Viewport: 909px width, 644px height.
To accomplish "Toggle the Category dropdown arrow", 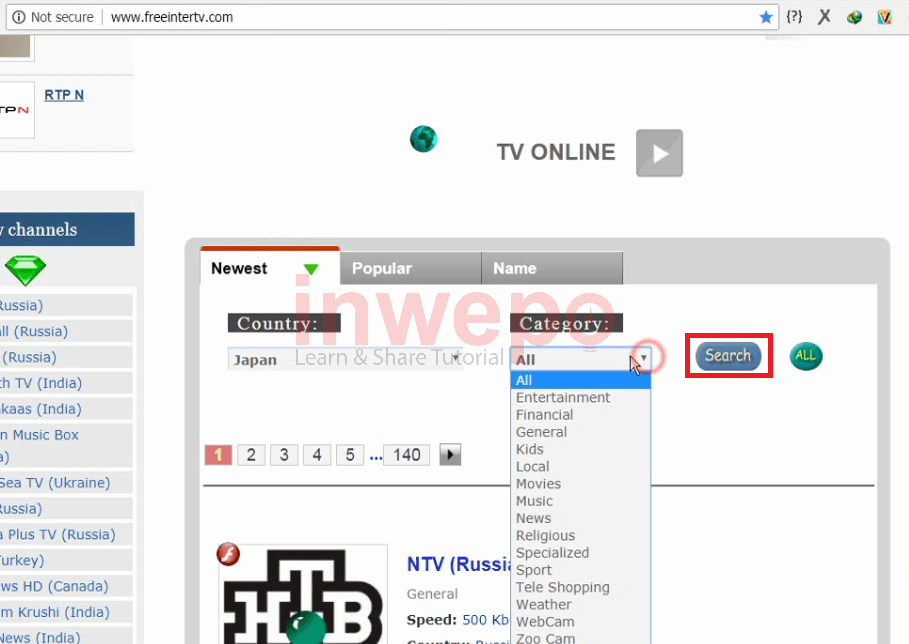I will tap(643, 358).
